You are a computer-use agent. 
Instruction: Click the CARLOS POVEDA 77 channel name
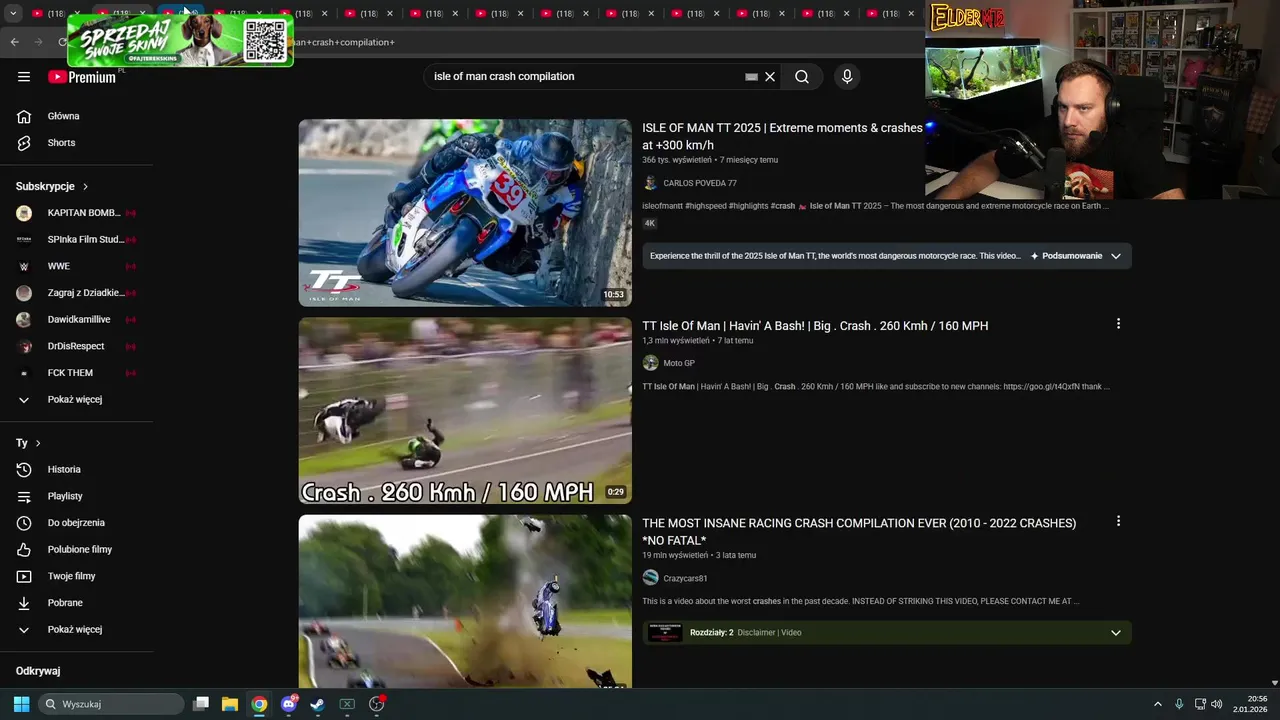coord(700,183)
